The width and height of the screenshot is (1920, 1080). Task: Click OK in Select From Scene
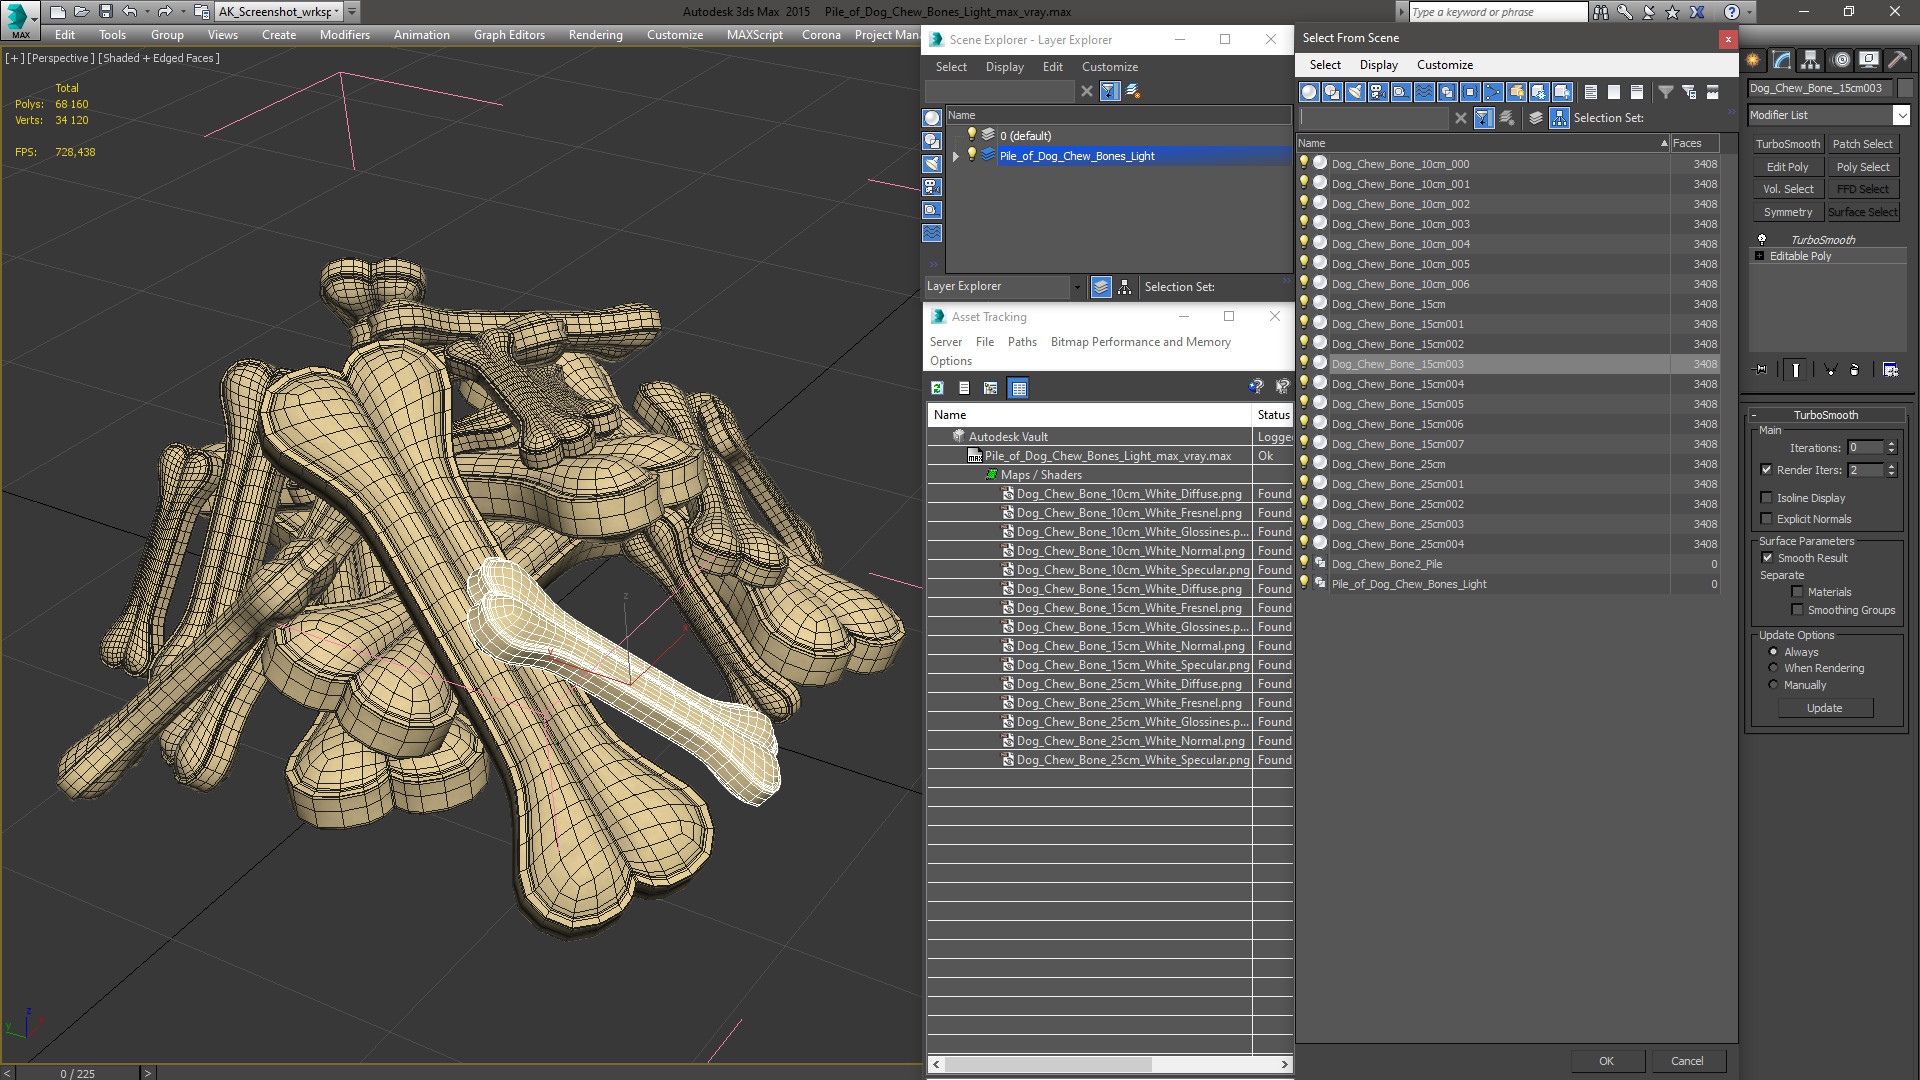click(x=1606, y=1061)
